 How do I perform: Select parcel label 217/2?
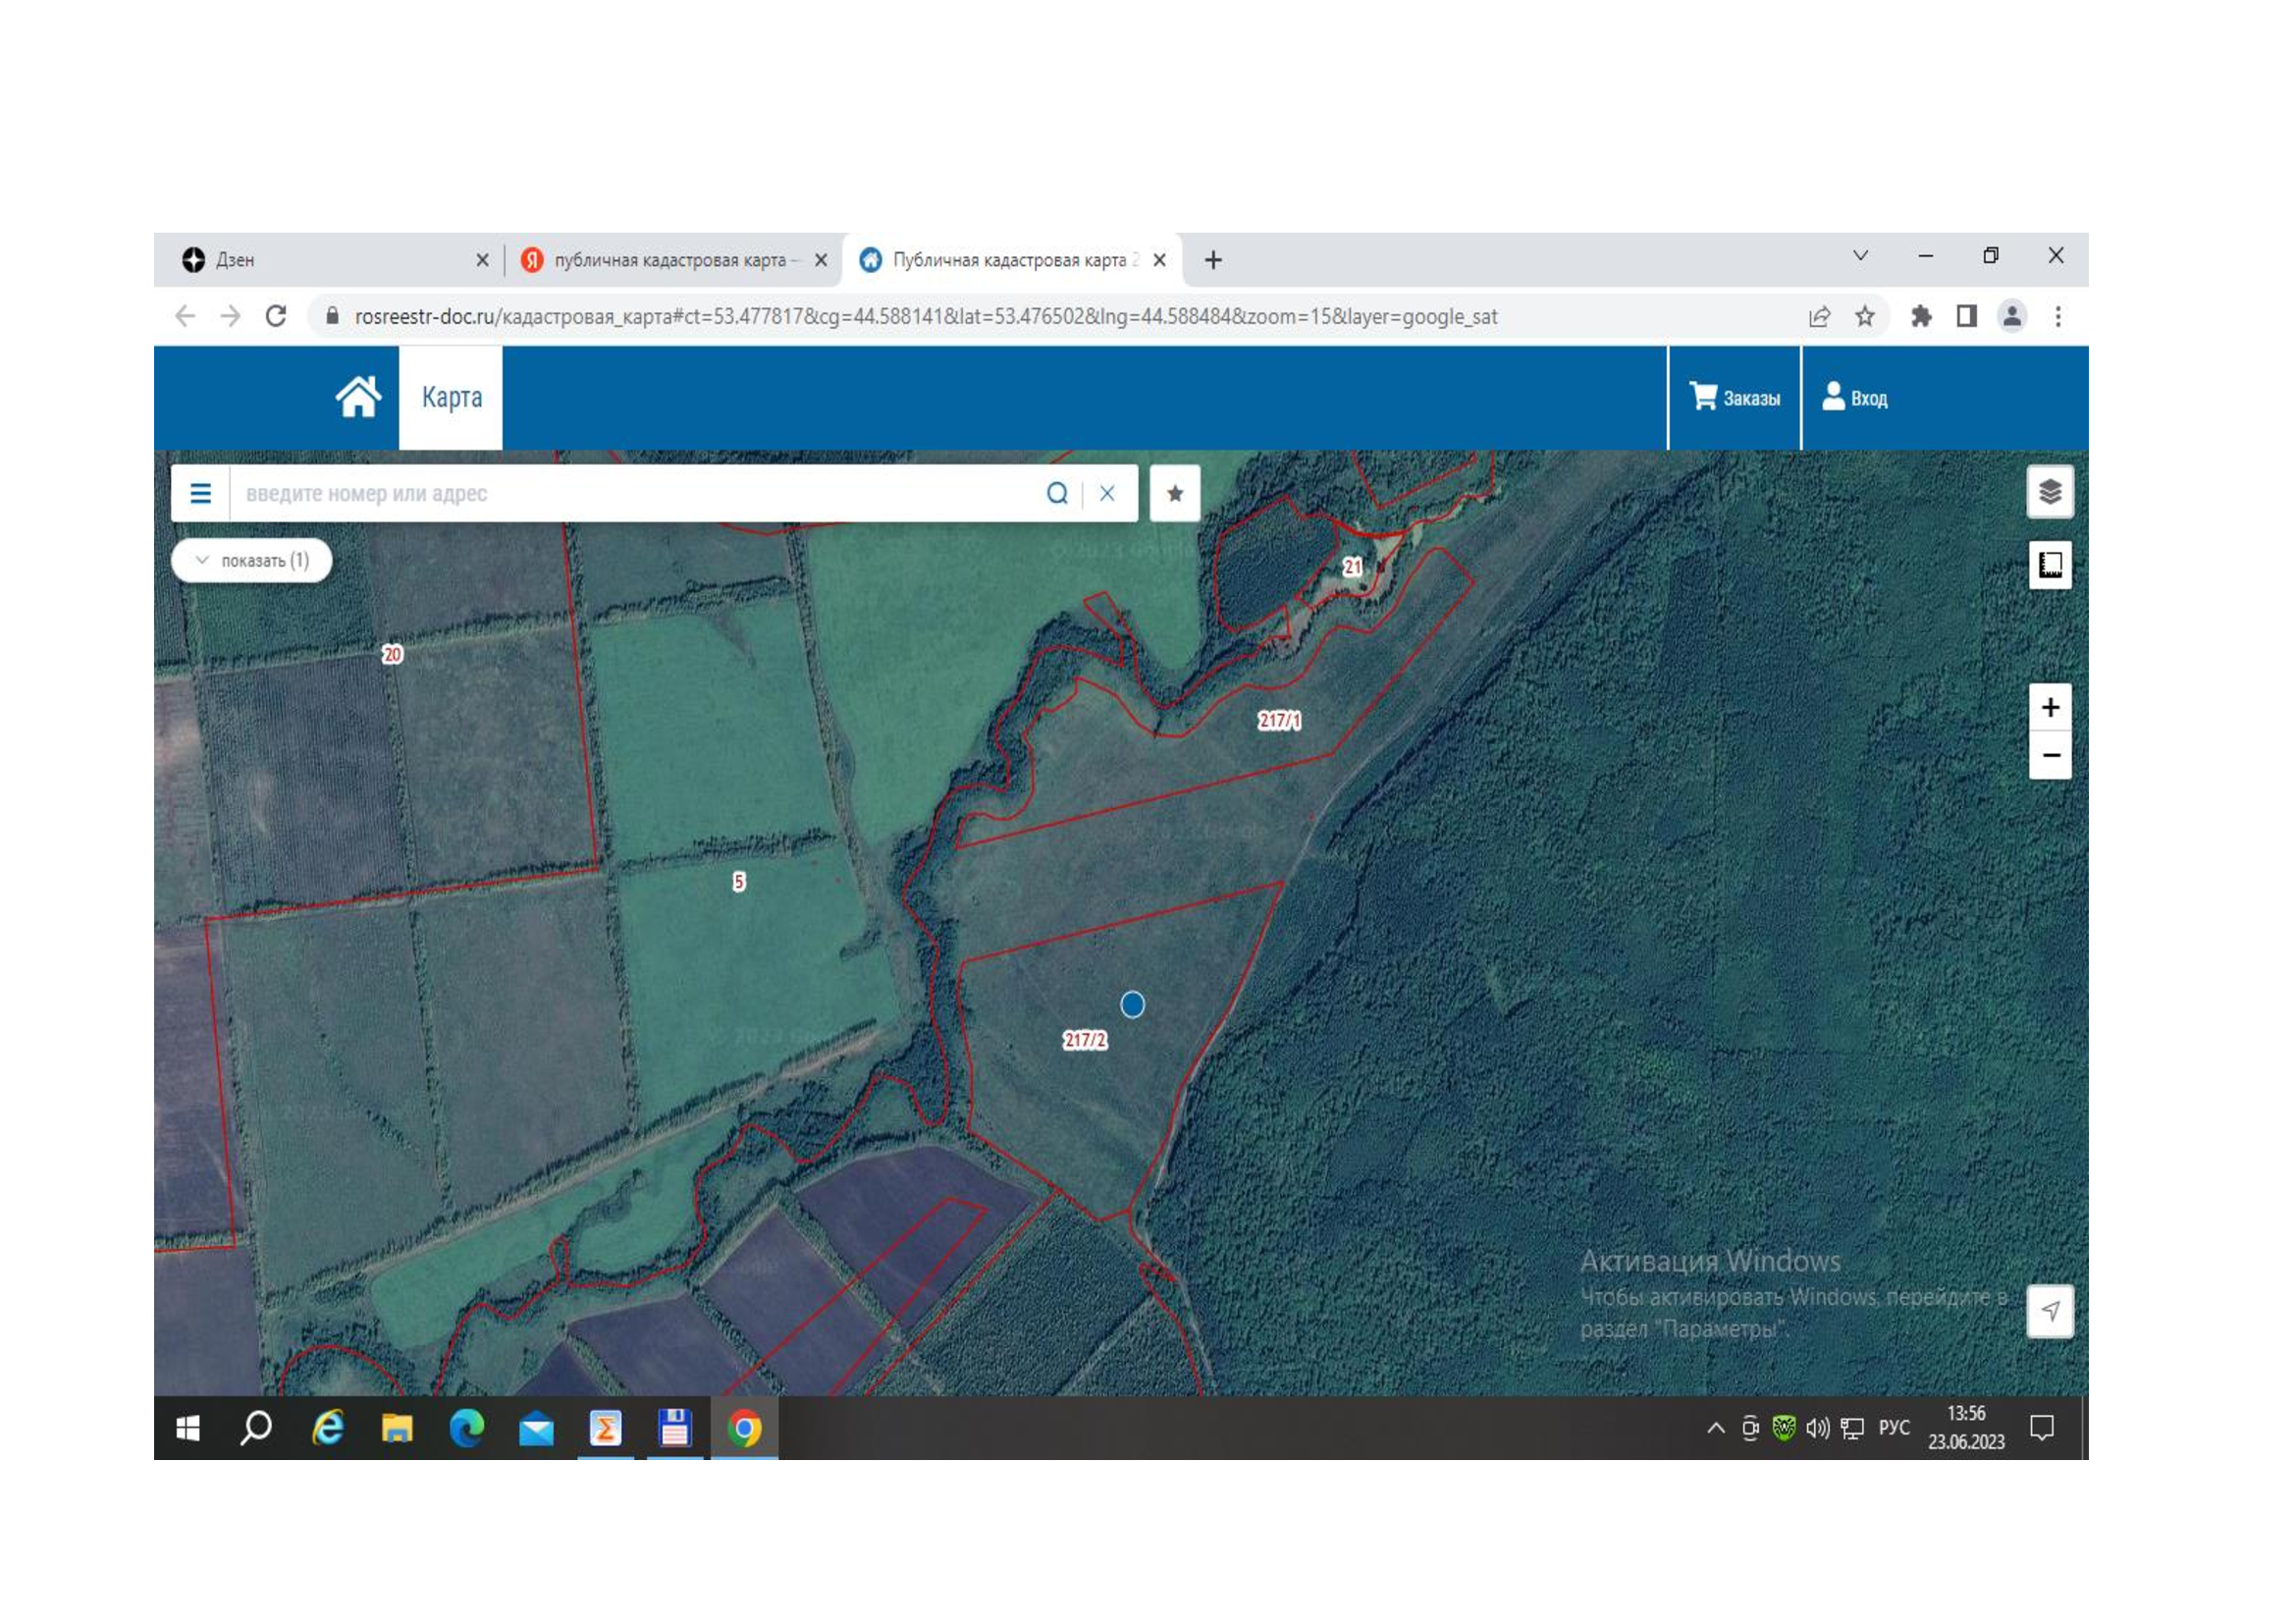click(1085, 1040)
